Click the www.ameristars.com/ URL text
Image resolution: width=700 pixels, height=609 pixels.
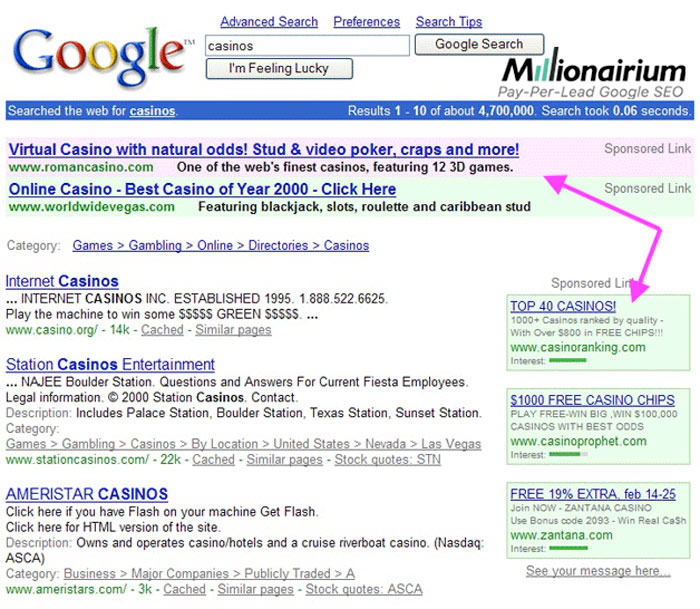66,589
